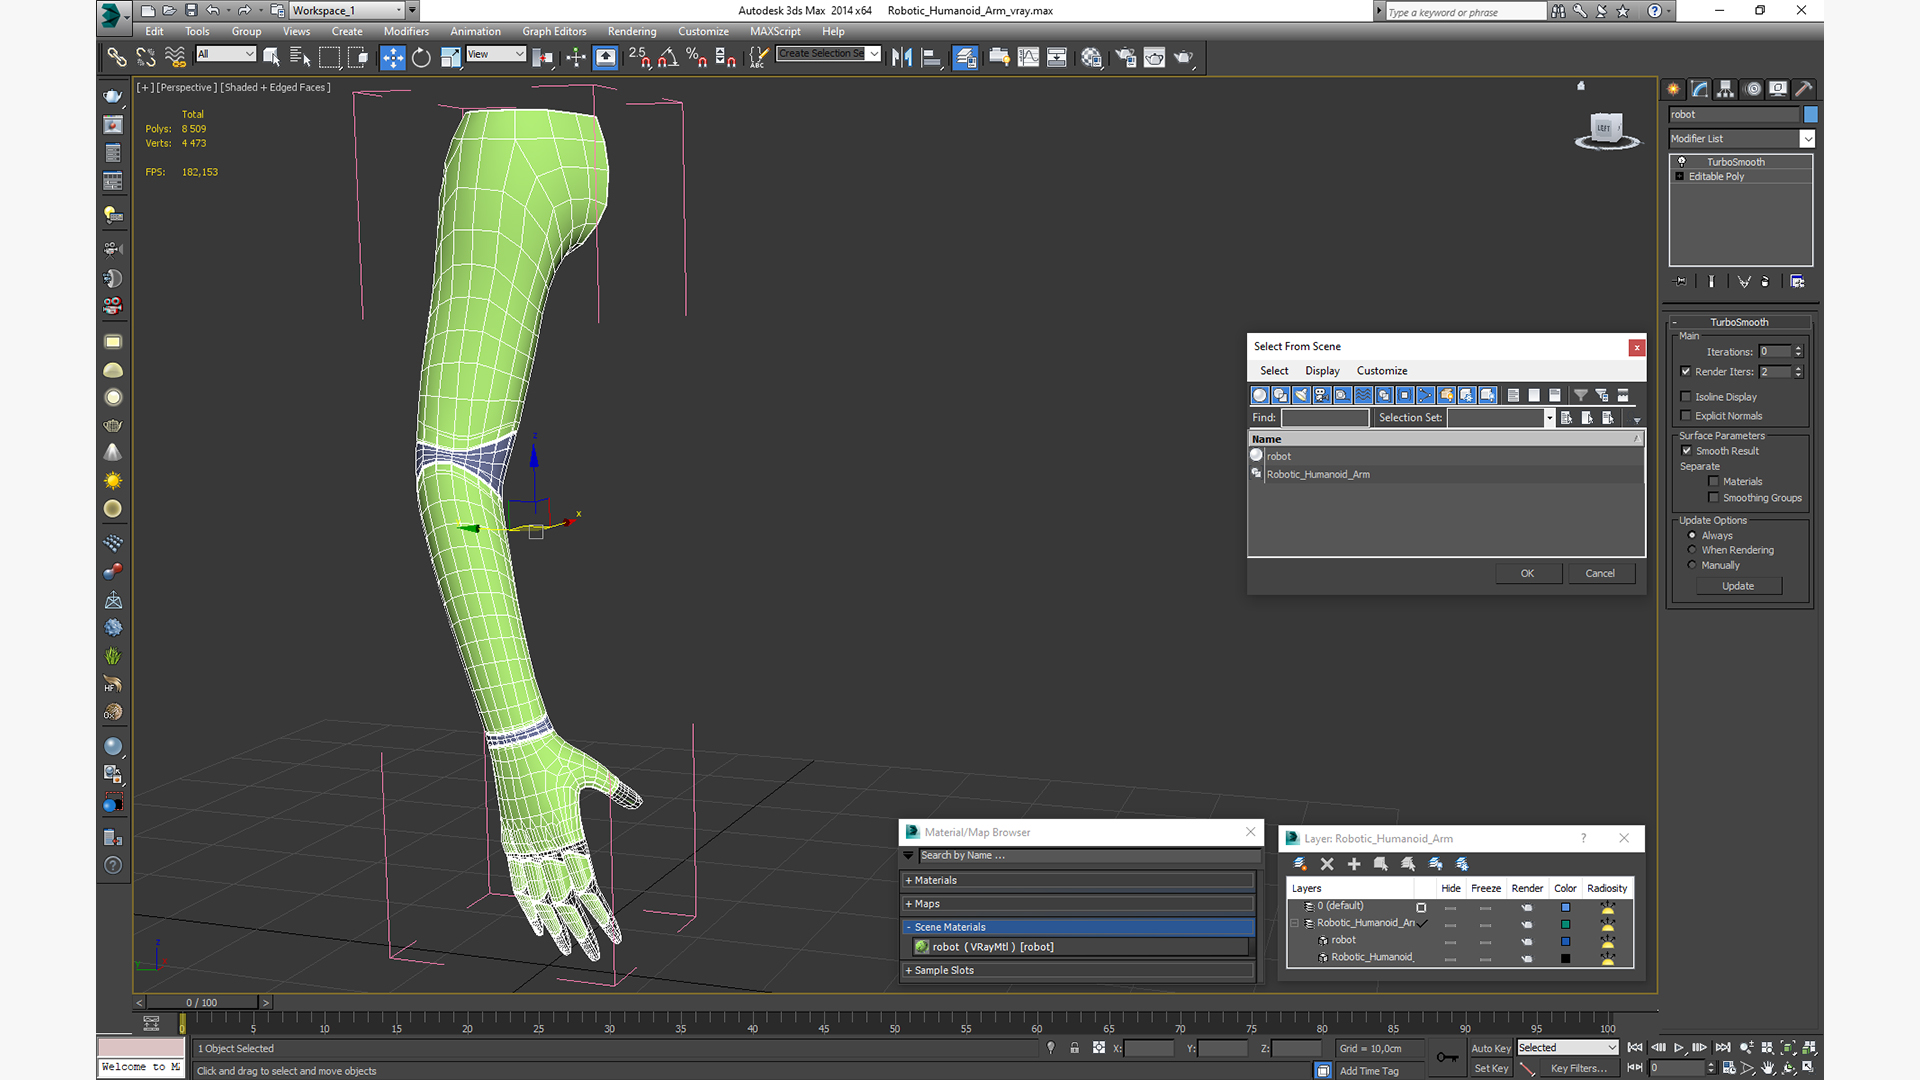1920x1080 pixels.
Task: Collapse Scene Materials group
Action: click(1077, 927)
